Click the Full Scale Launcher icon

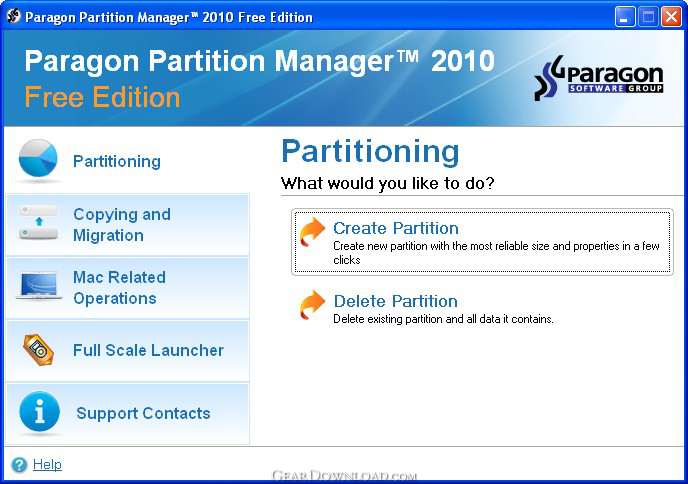39,350
